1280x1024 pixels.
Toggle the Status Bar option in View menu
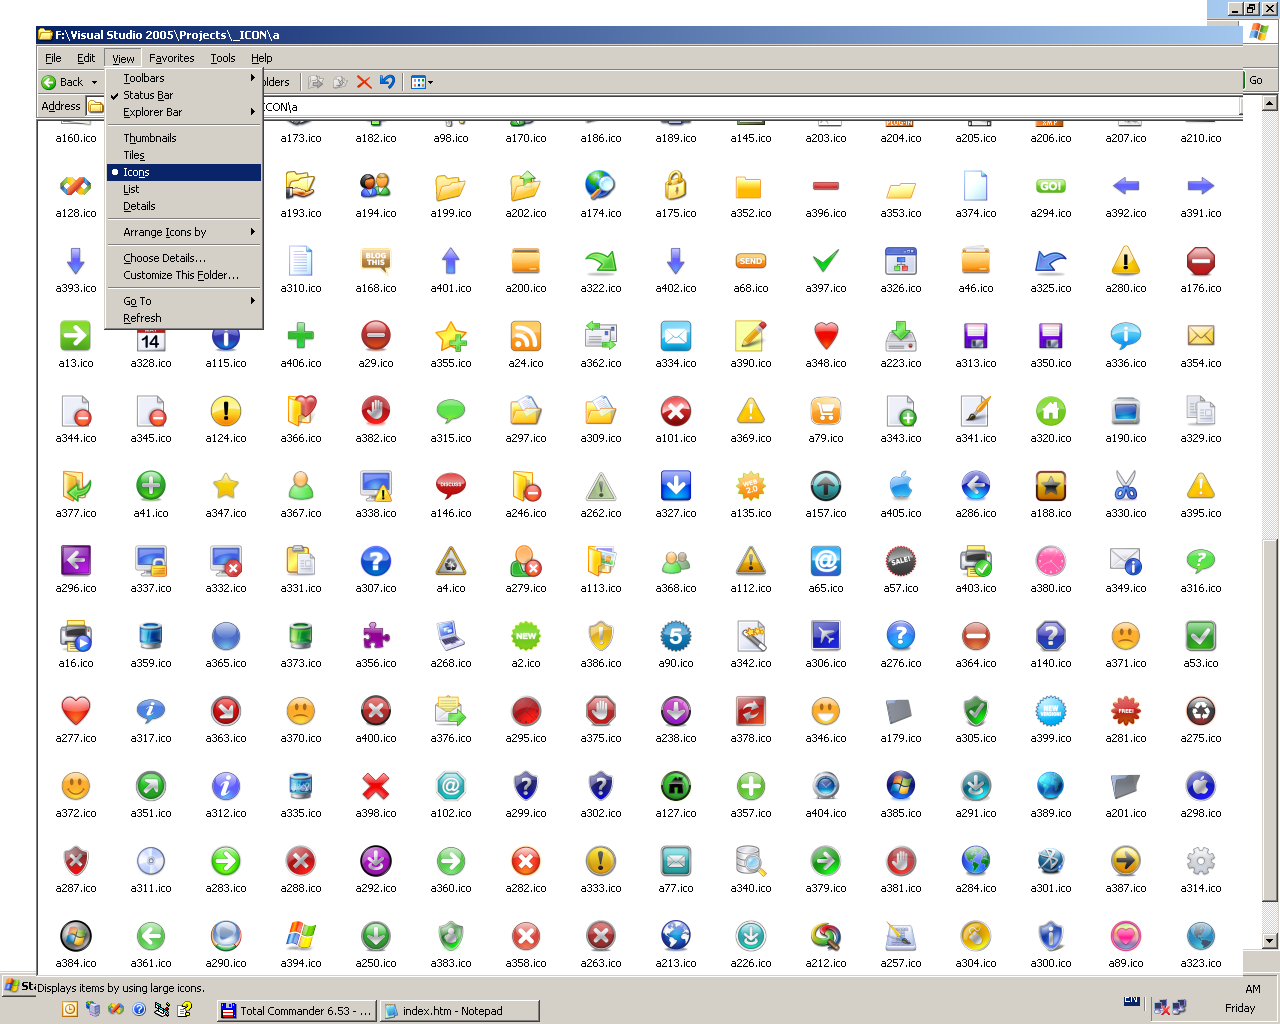pyautogui.click(x=184, y=95)
